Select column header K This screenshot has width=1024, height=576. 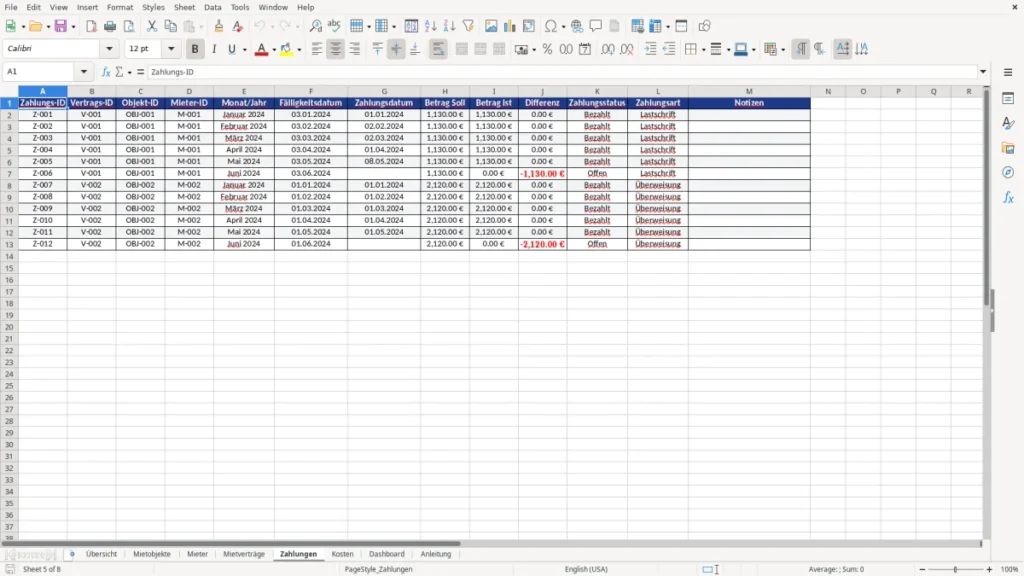coord(597,91)
